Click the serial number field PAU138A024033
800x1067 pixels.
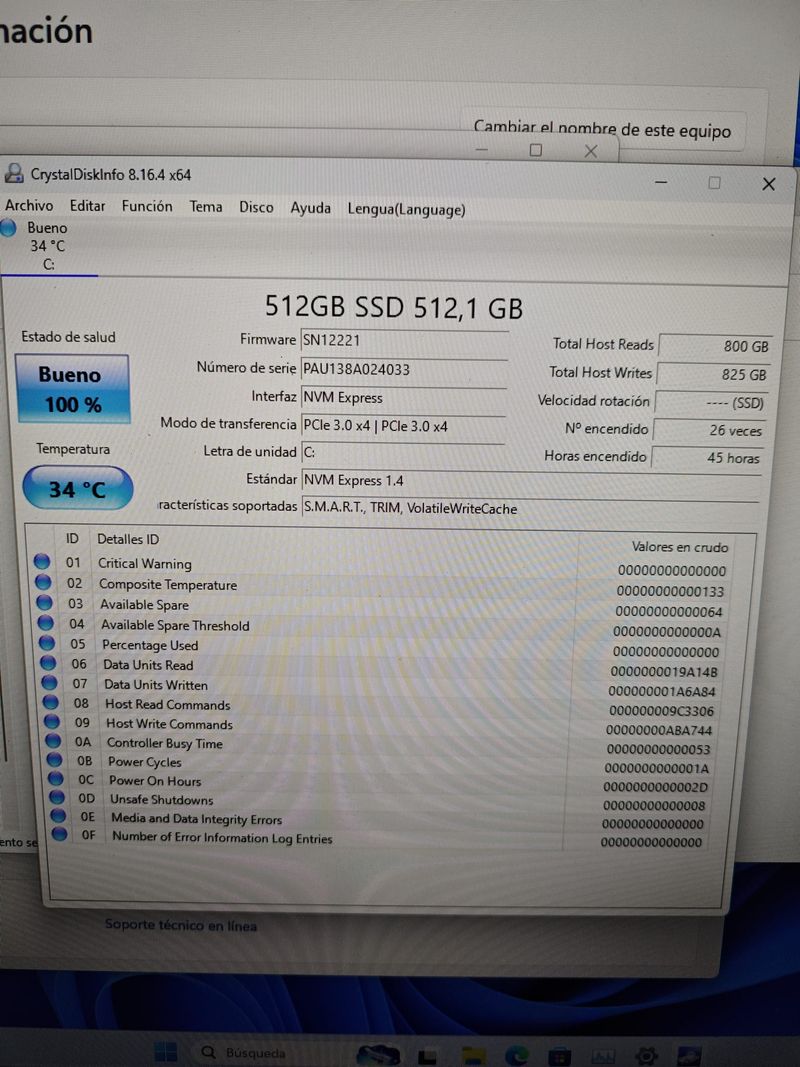point(403,370)
